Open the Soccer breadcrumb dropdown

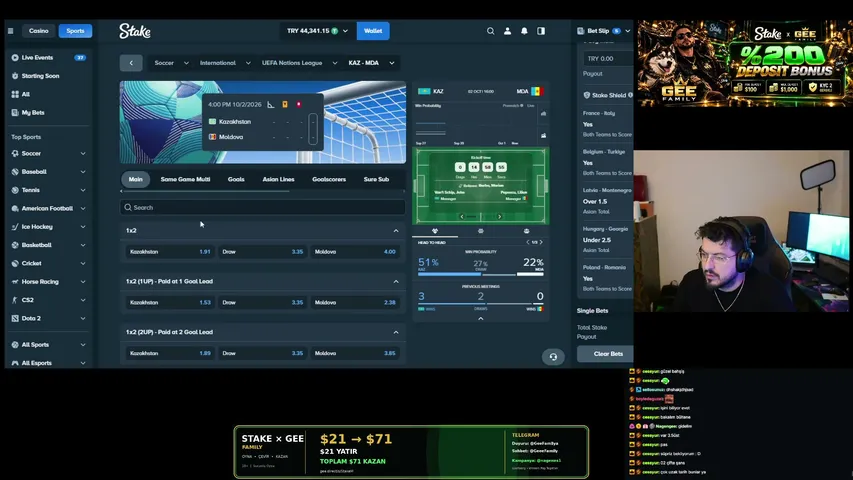[x=171, y=63]
